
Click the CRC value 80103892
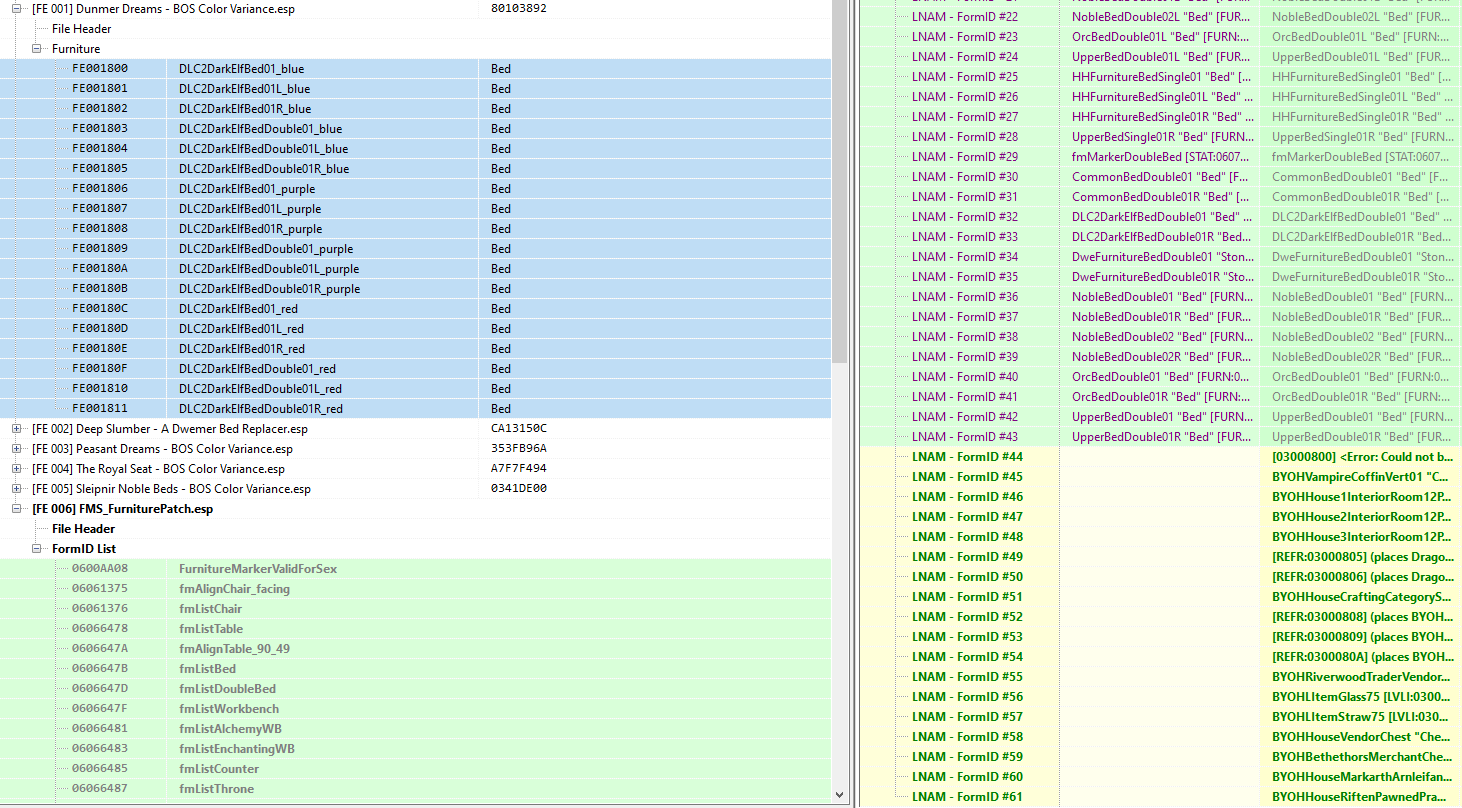point(519,9)
